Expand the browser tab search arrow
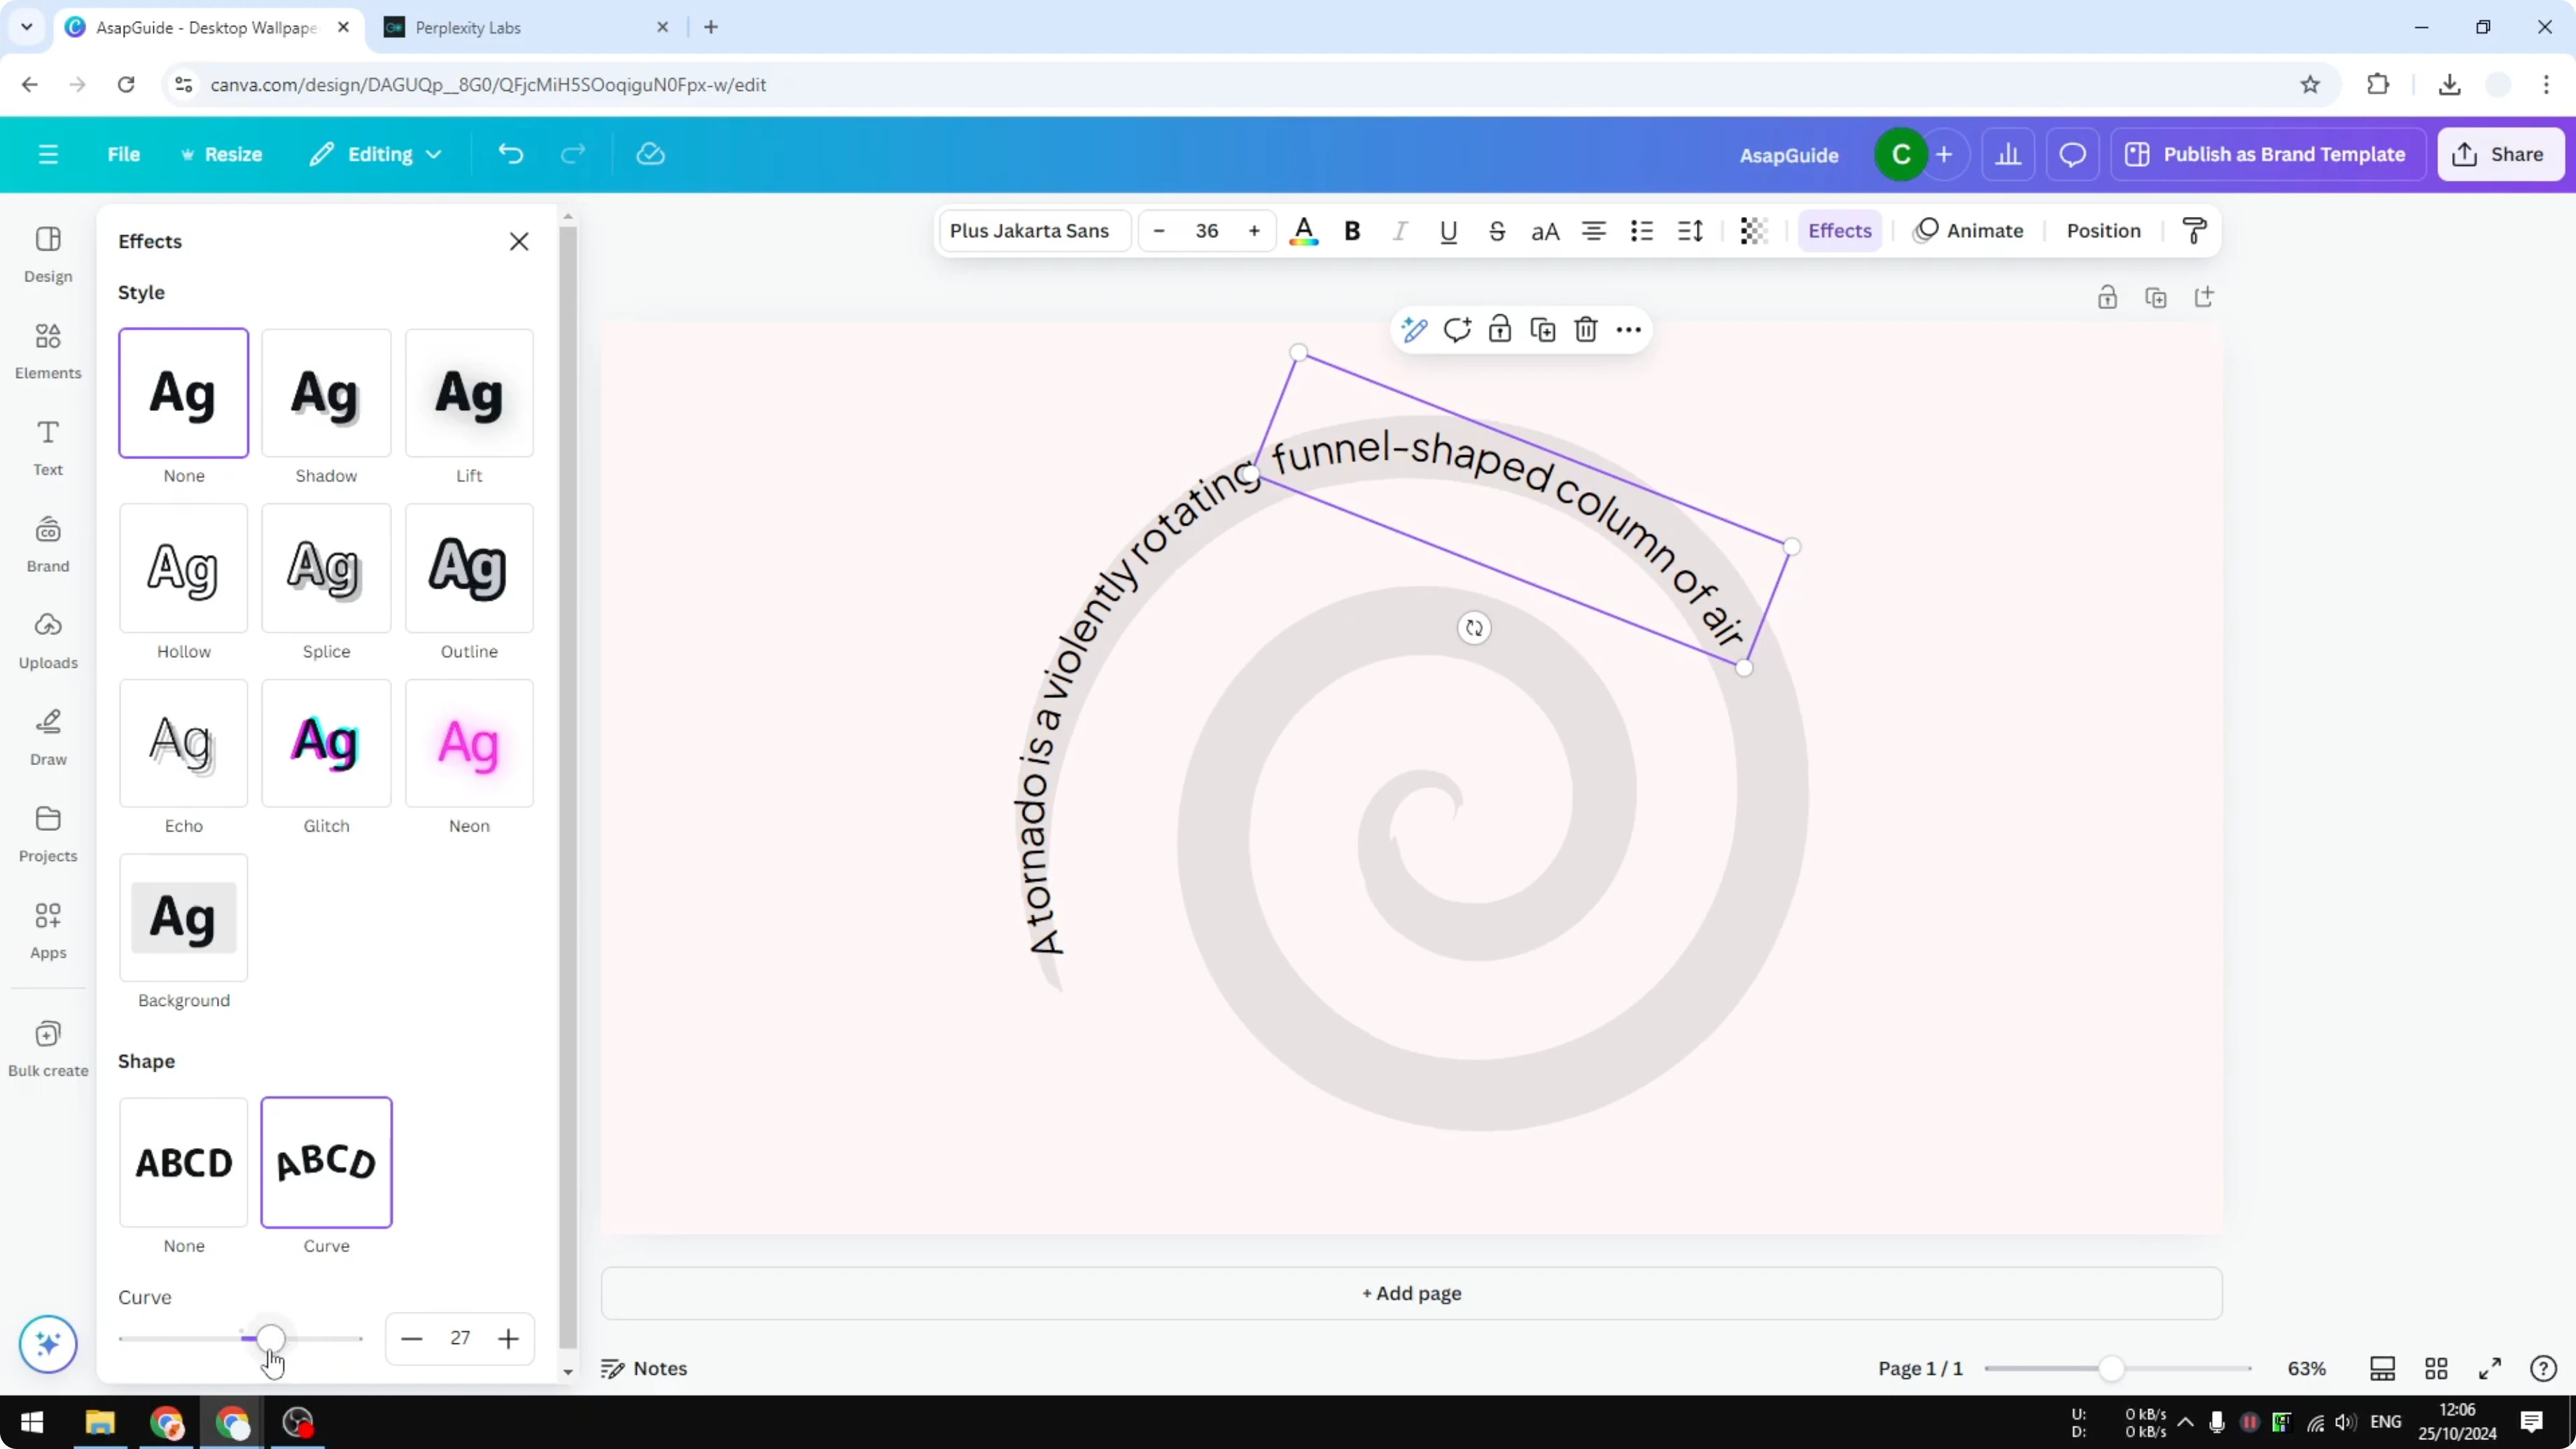The height and width of the screenshot is (1449, 2576). pos(26,27)
